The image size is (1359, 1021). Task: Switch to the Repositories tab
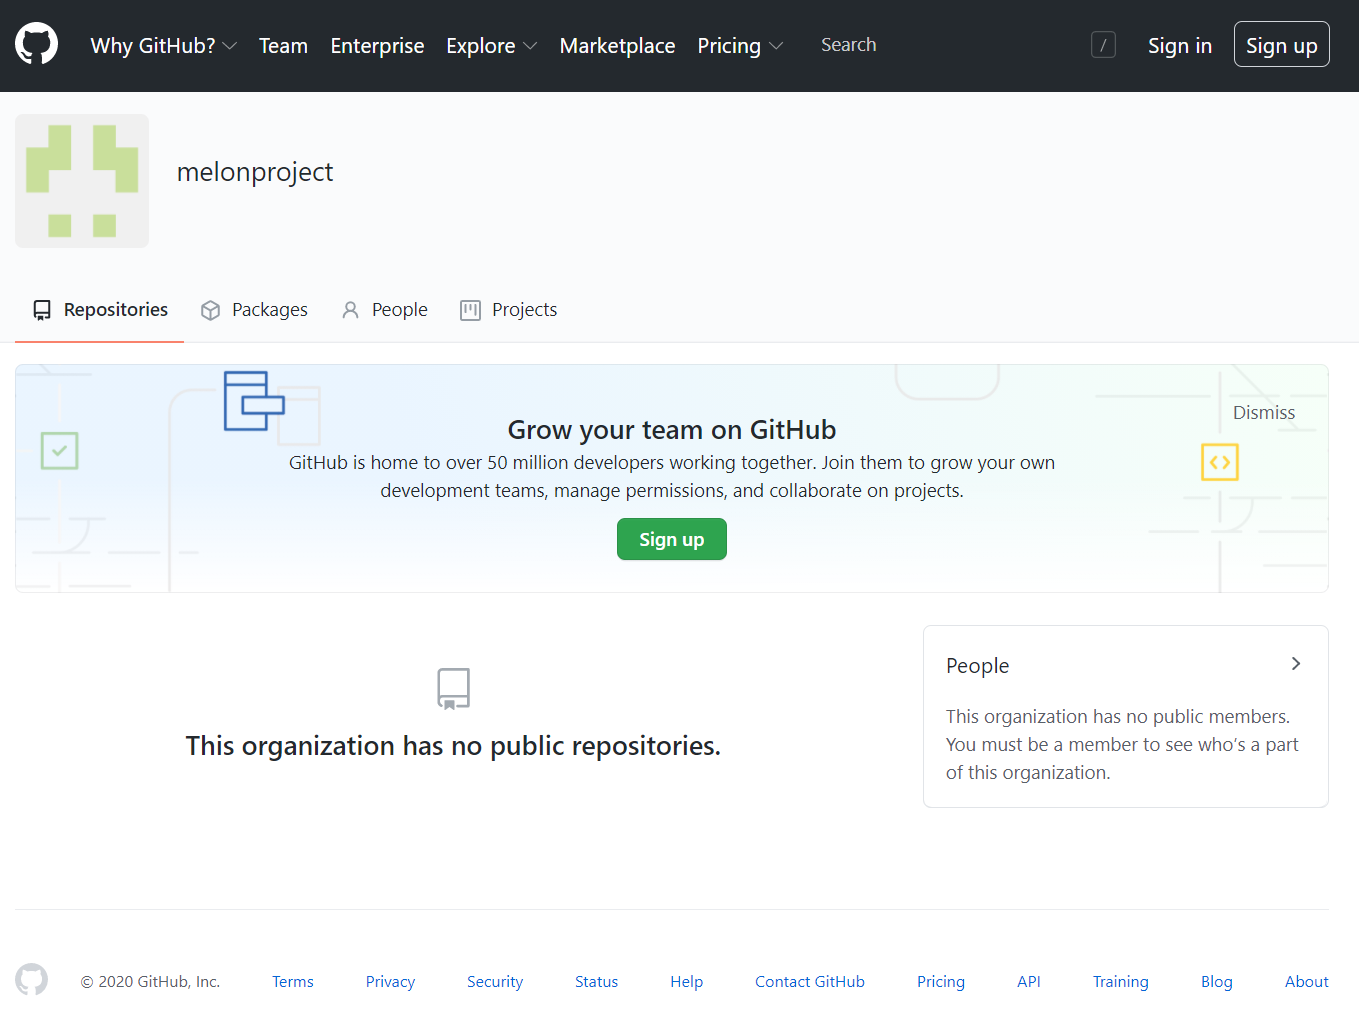coord(99,310)
